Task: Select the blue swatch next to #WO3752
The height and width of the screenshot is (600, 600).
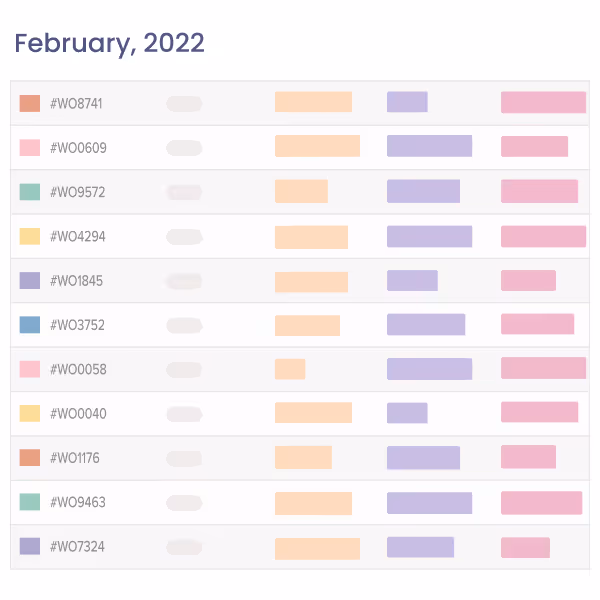Action: click(x=30, y=325)
